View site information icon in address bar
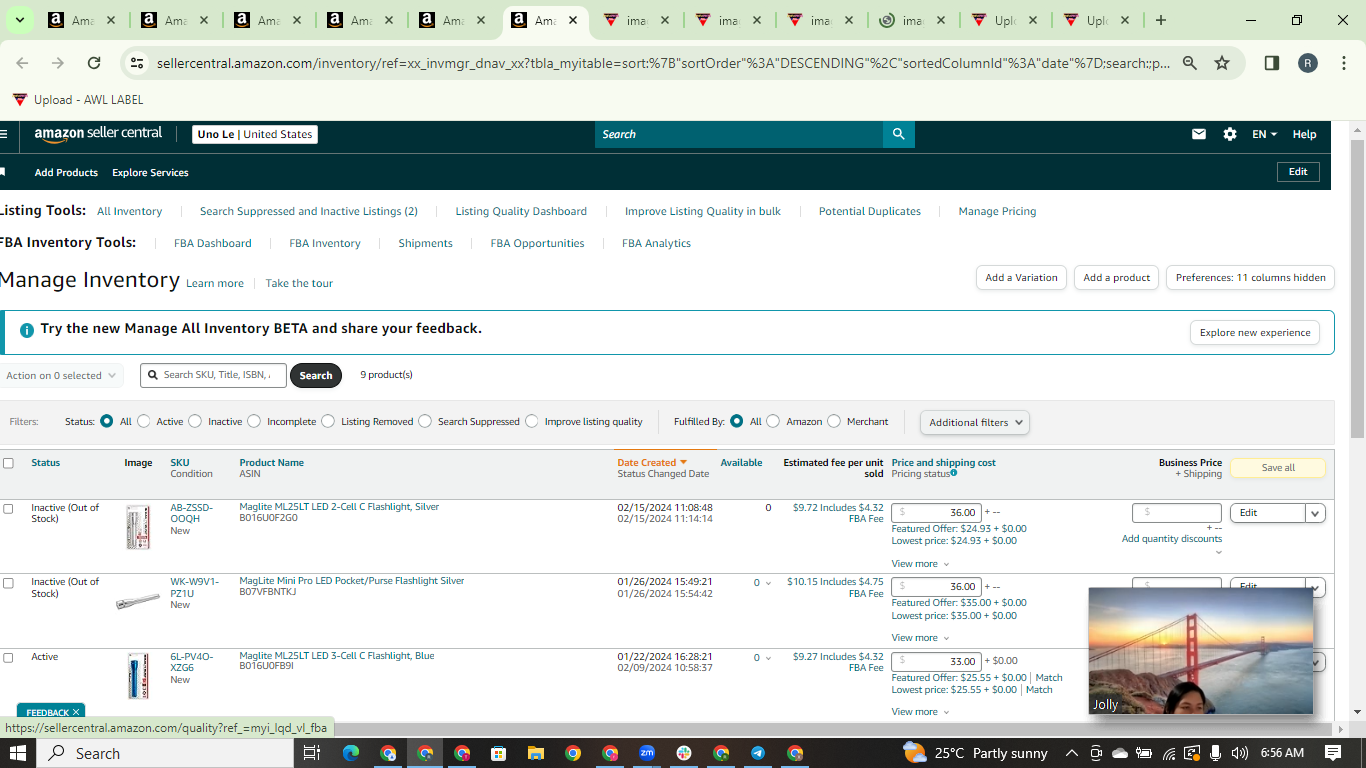 point(138,63)
